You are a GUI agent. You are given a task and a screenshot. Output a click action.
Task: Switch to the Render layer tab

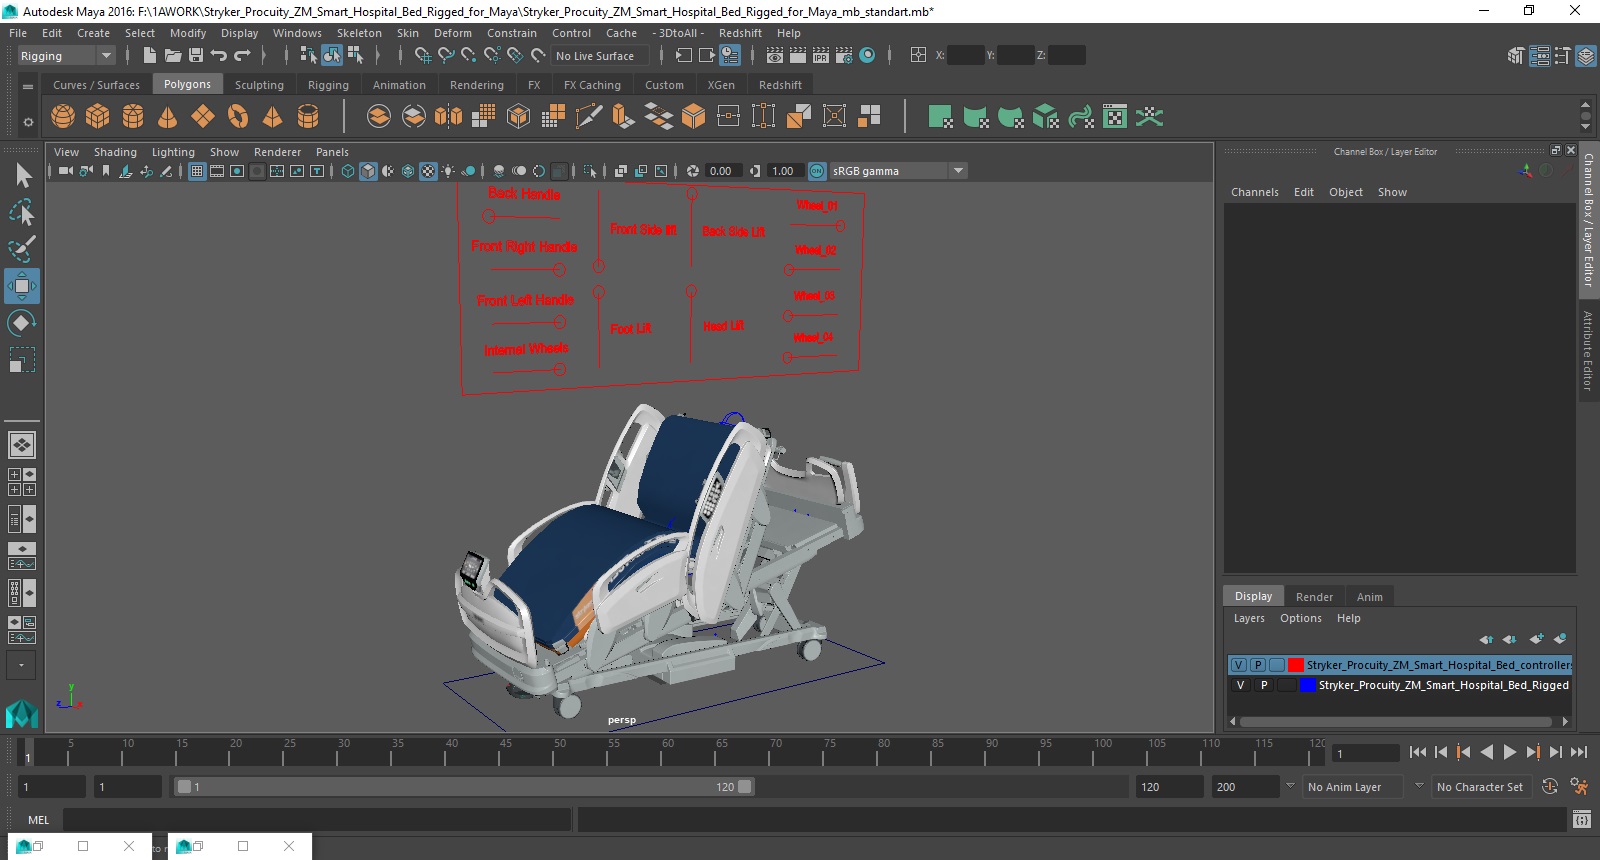coord(1314,597)
